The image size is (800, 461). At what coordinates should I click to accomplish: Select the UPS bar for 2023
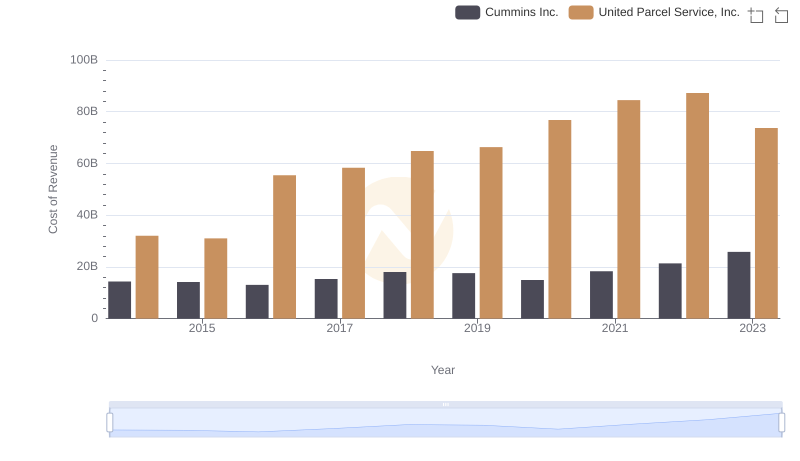click(x=766, y=223)
